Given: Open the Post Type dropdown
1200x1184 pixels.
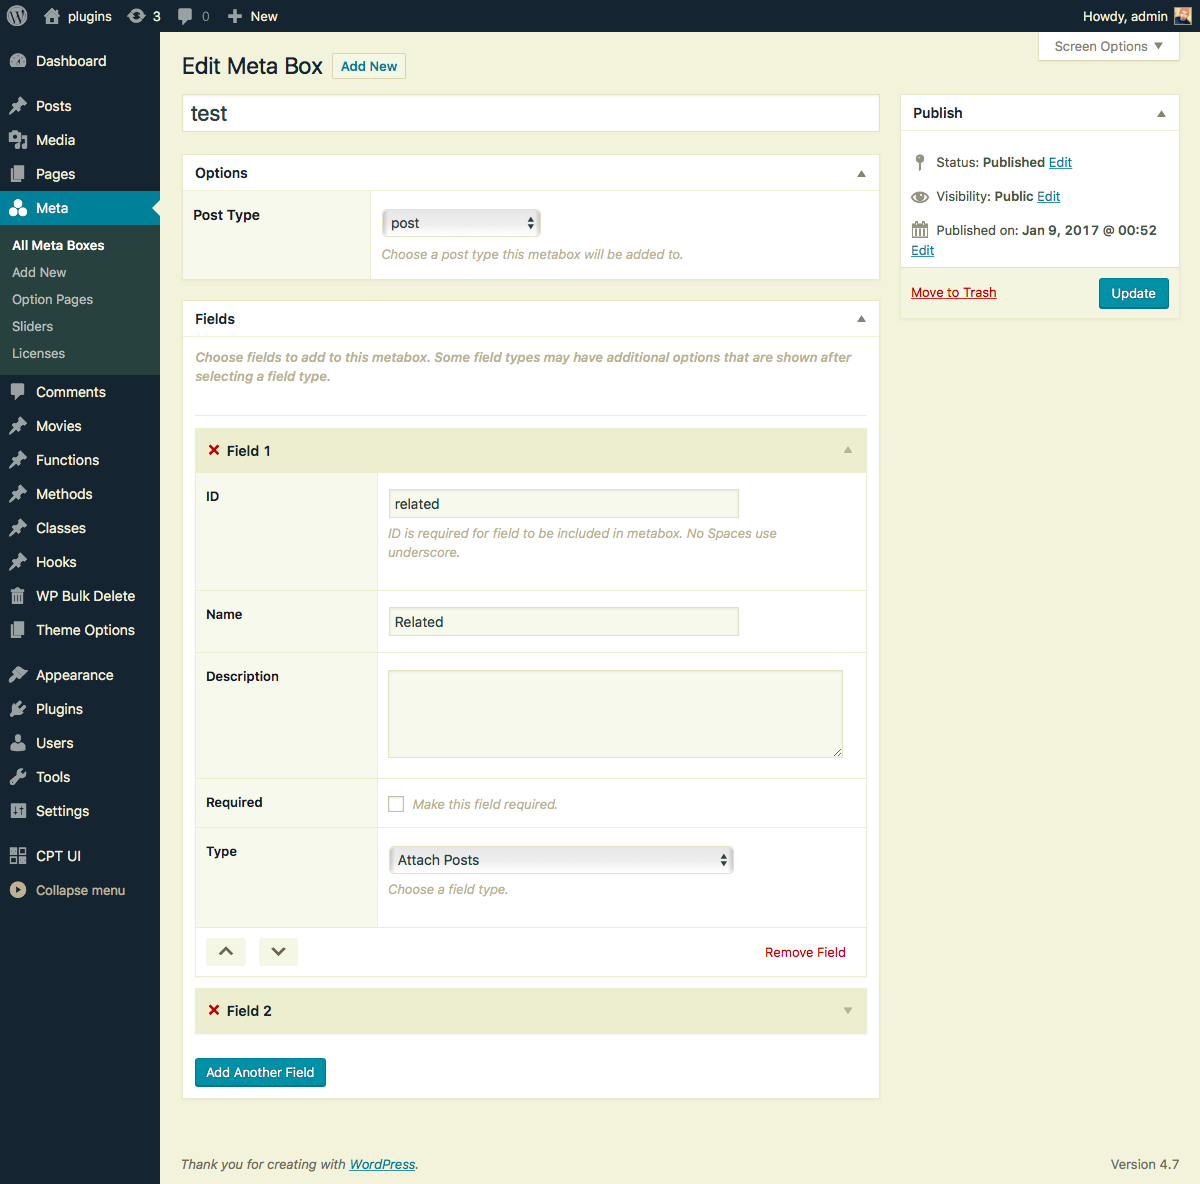Looking at the screenshot, I should click(x=461, y=223).
